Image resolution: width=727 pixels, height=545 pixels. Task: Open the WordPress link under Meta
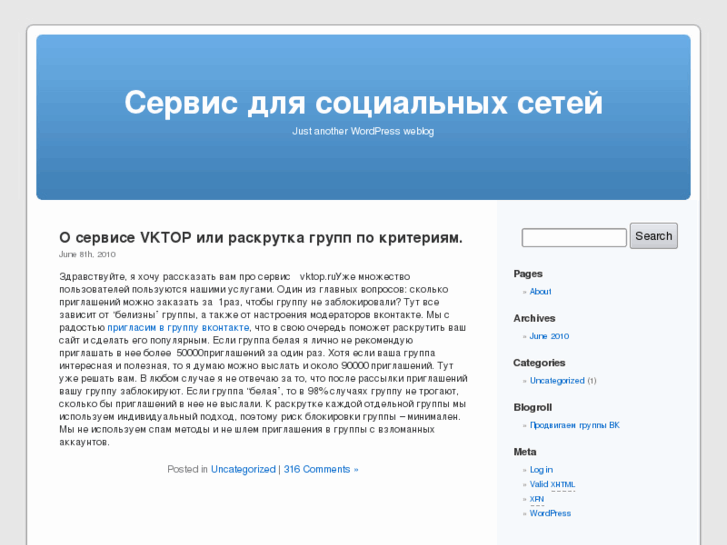550,513
